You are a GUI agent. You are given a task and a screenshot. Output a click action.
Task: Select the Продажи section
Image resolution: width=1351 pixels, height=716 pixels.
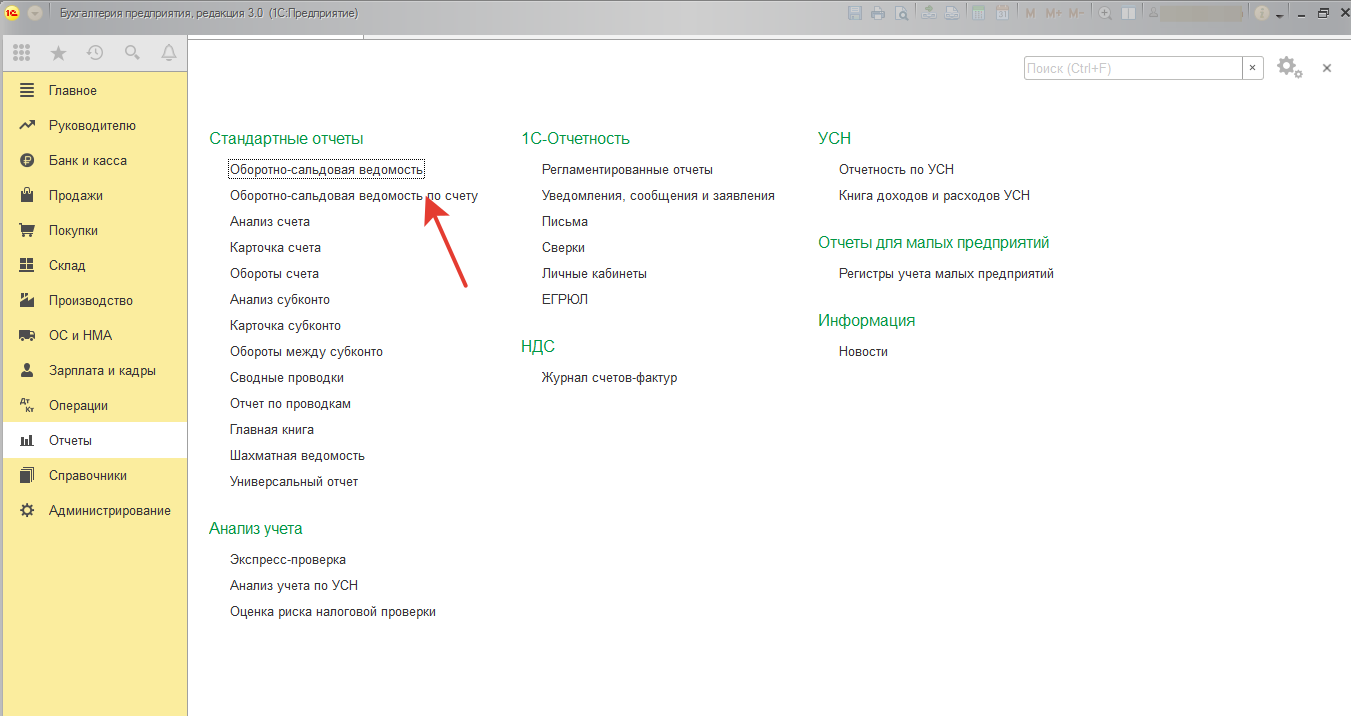pyautogui.click(x=94, y=195)
